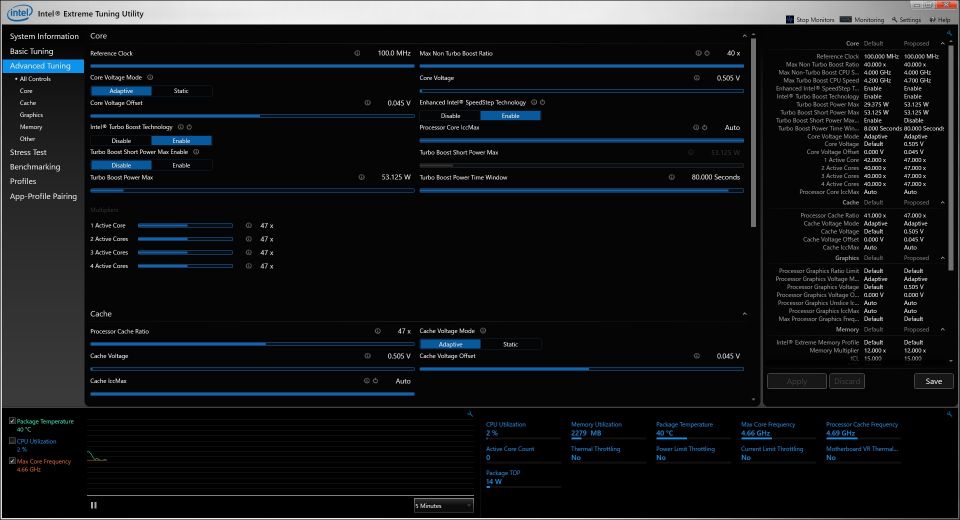The height and width of the screenshot is (520, 960).
Task: Click info icon for Processor Cache Ratio
Action: [x=377, y=331]
